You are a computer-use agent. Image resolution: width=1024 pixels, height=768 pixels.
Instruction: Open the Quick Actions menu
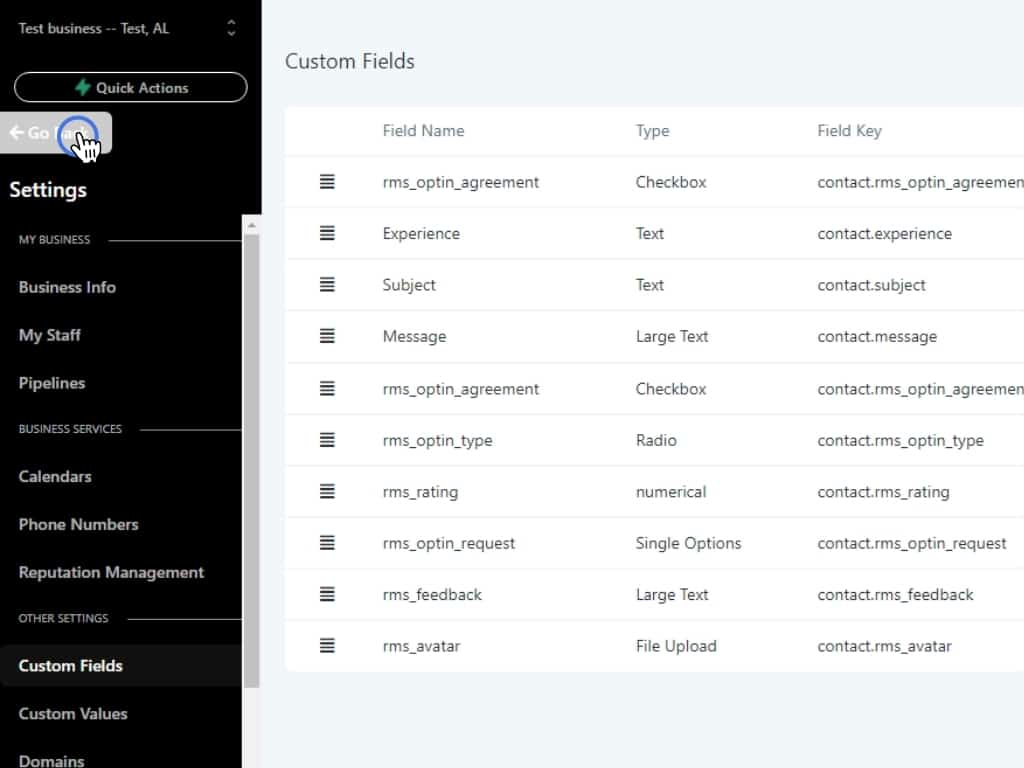click(x=130, y=87)
